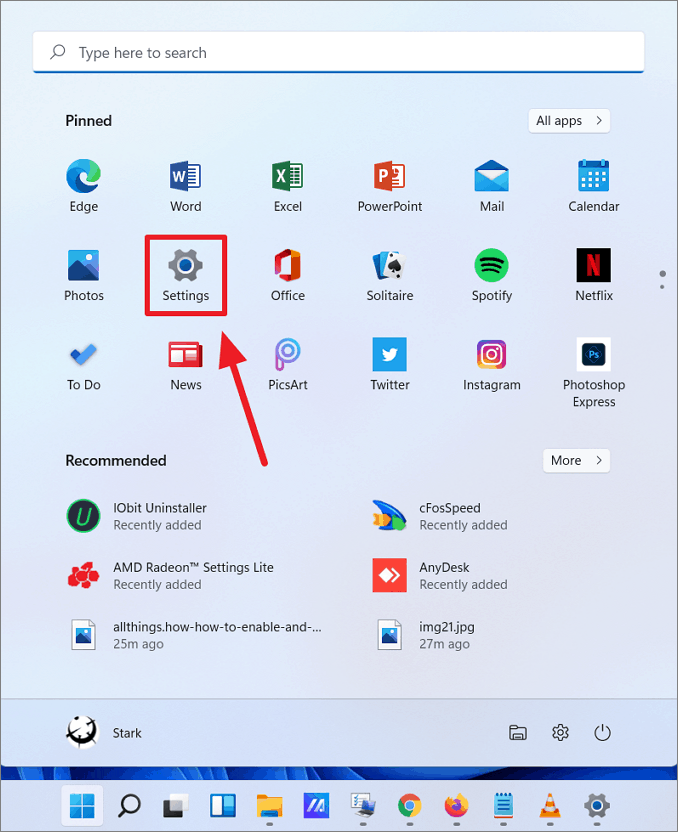Launch PicsArt from pinned apps
Viewport: 678px width, 832px height.
pos(288,364)
